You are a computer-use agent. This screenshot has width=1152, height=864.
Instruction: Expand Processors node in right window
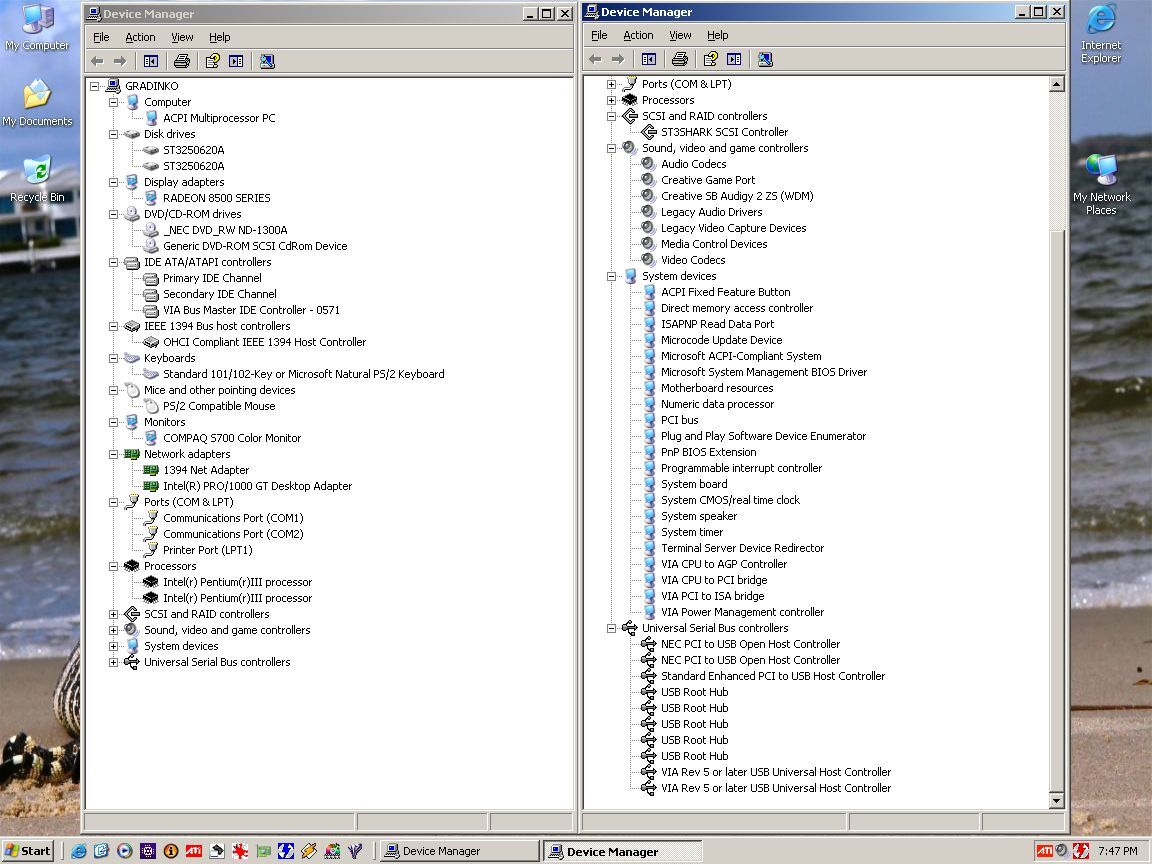click(x=611, y=100)
